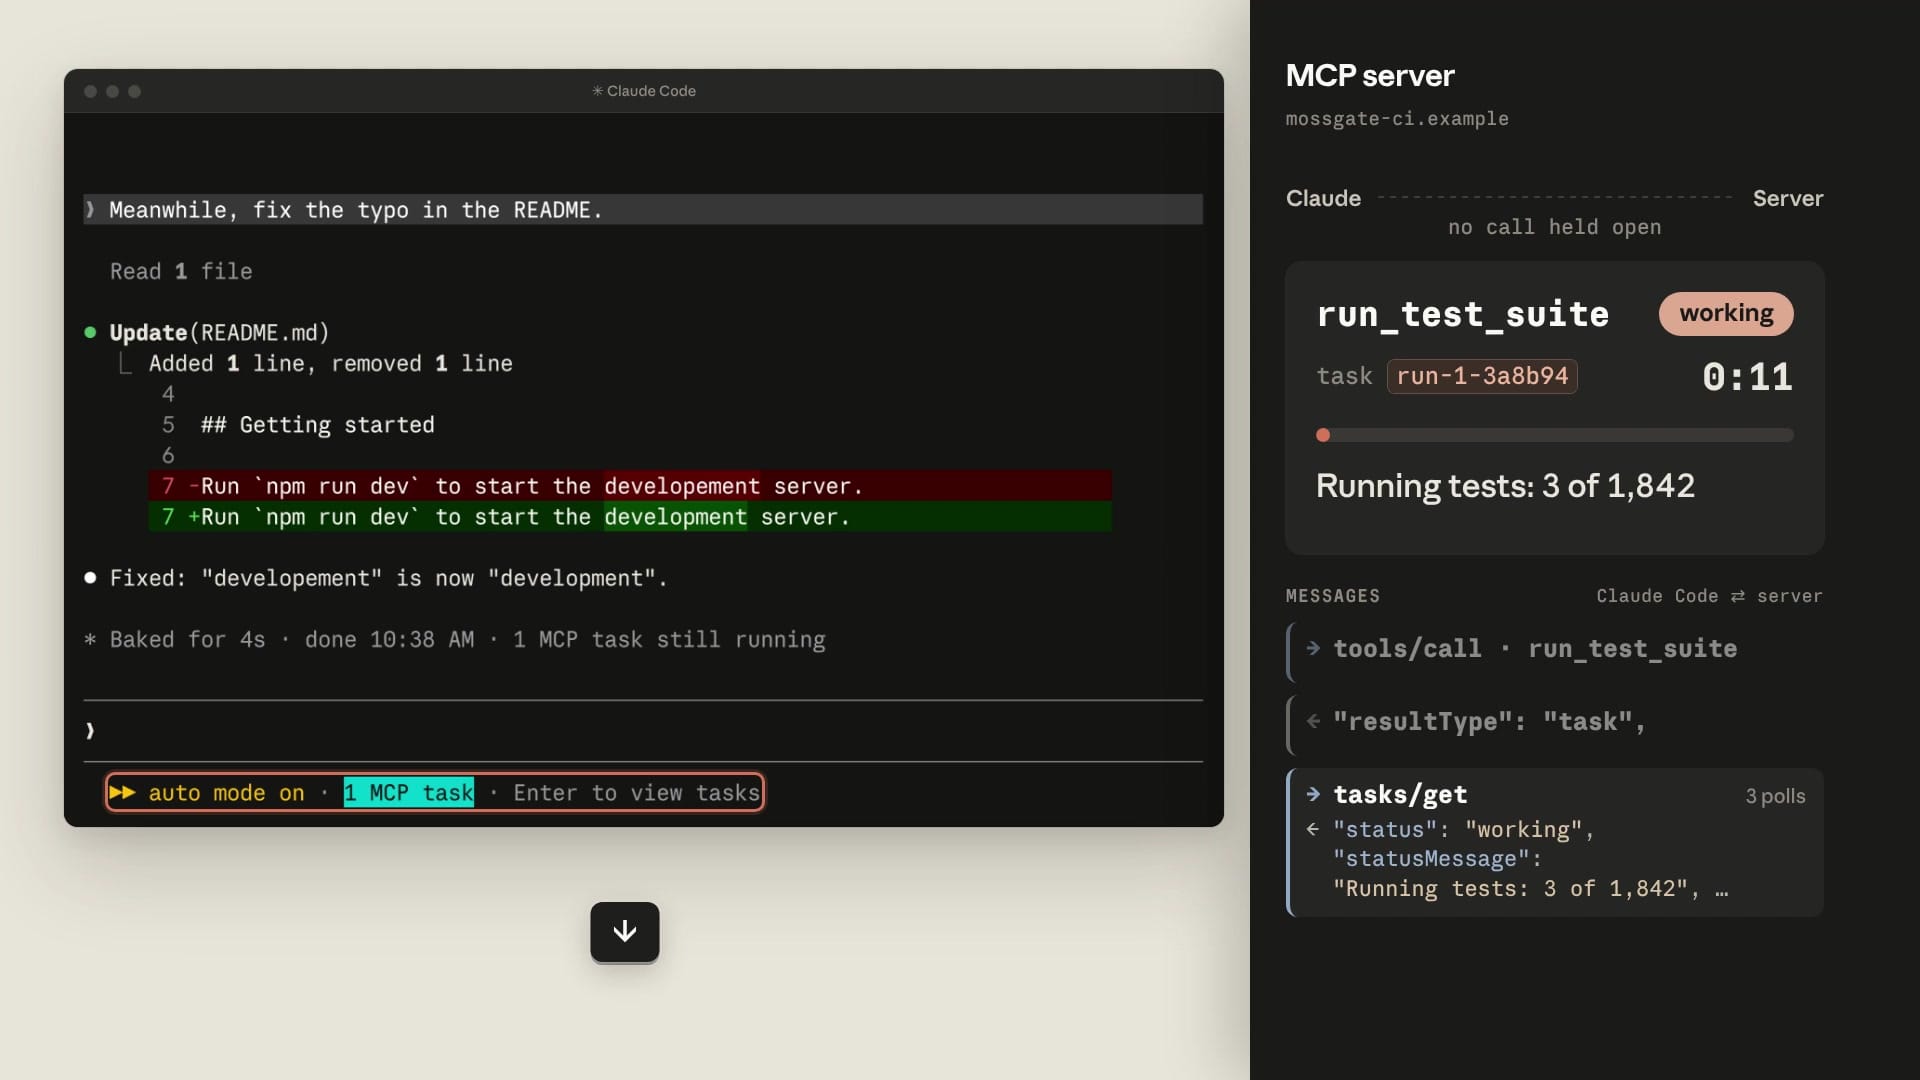The height and width of the screenshot is (1080, 1920).
Task: Click the removed diff line with 'developement'
Action: point(630,486)
